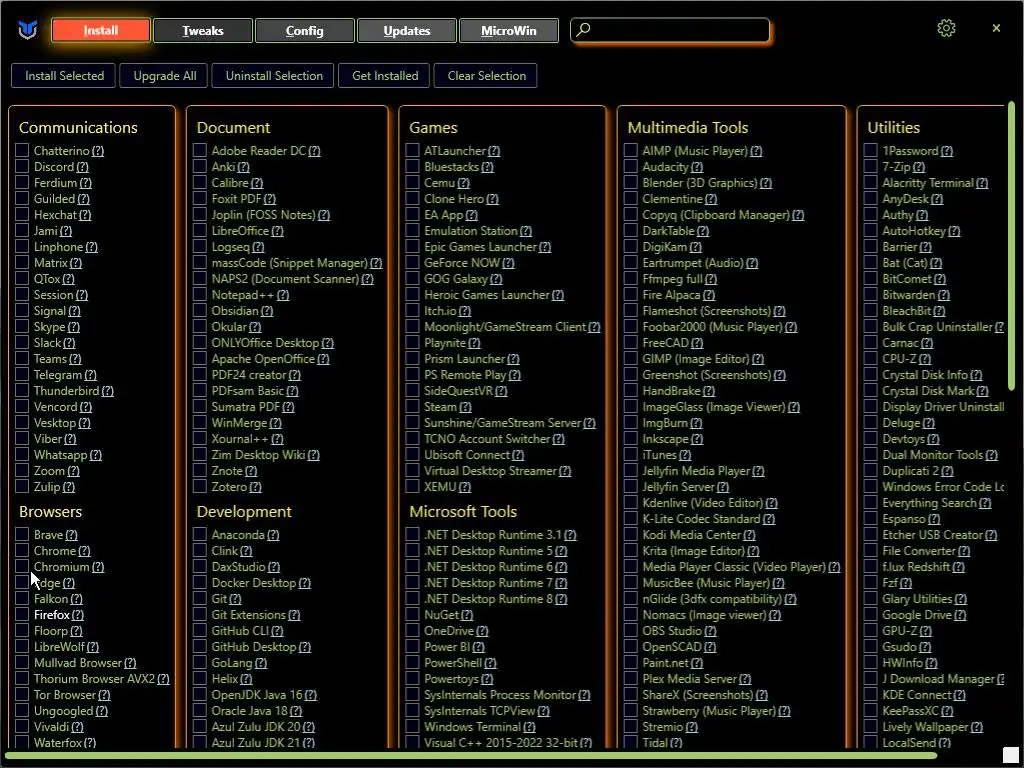
Task: Go to the Updates tab
Action: [x=407, y=30]
